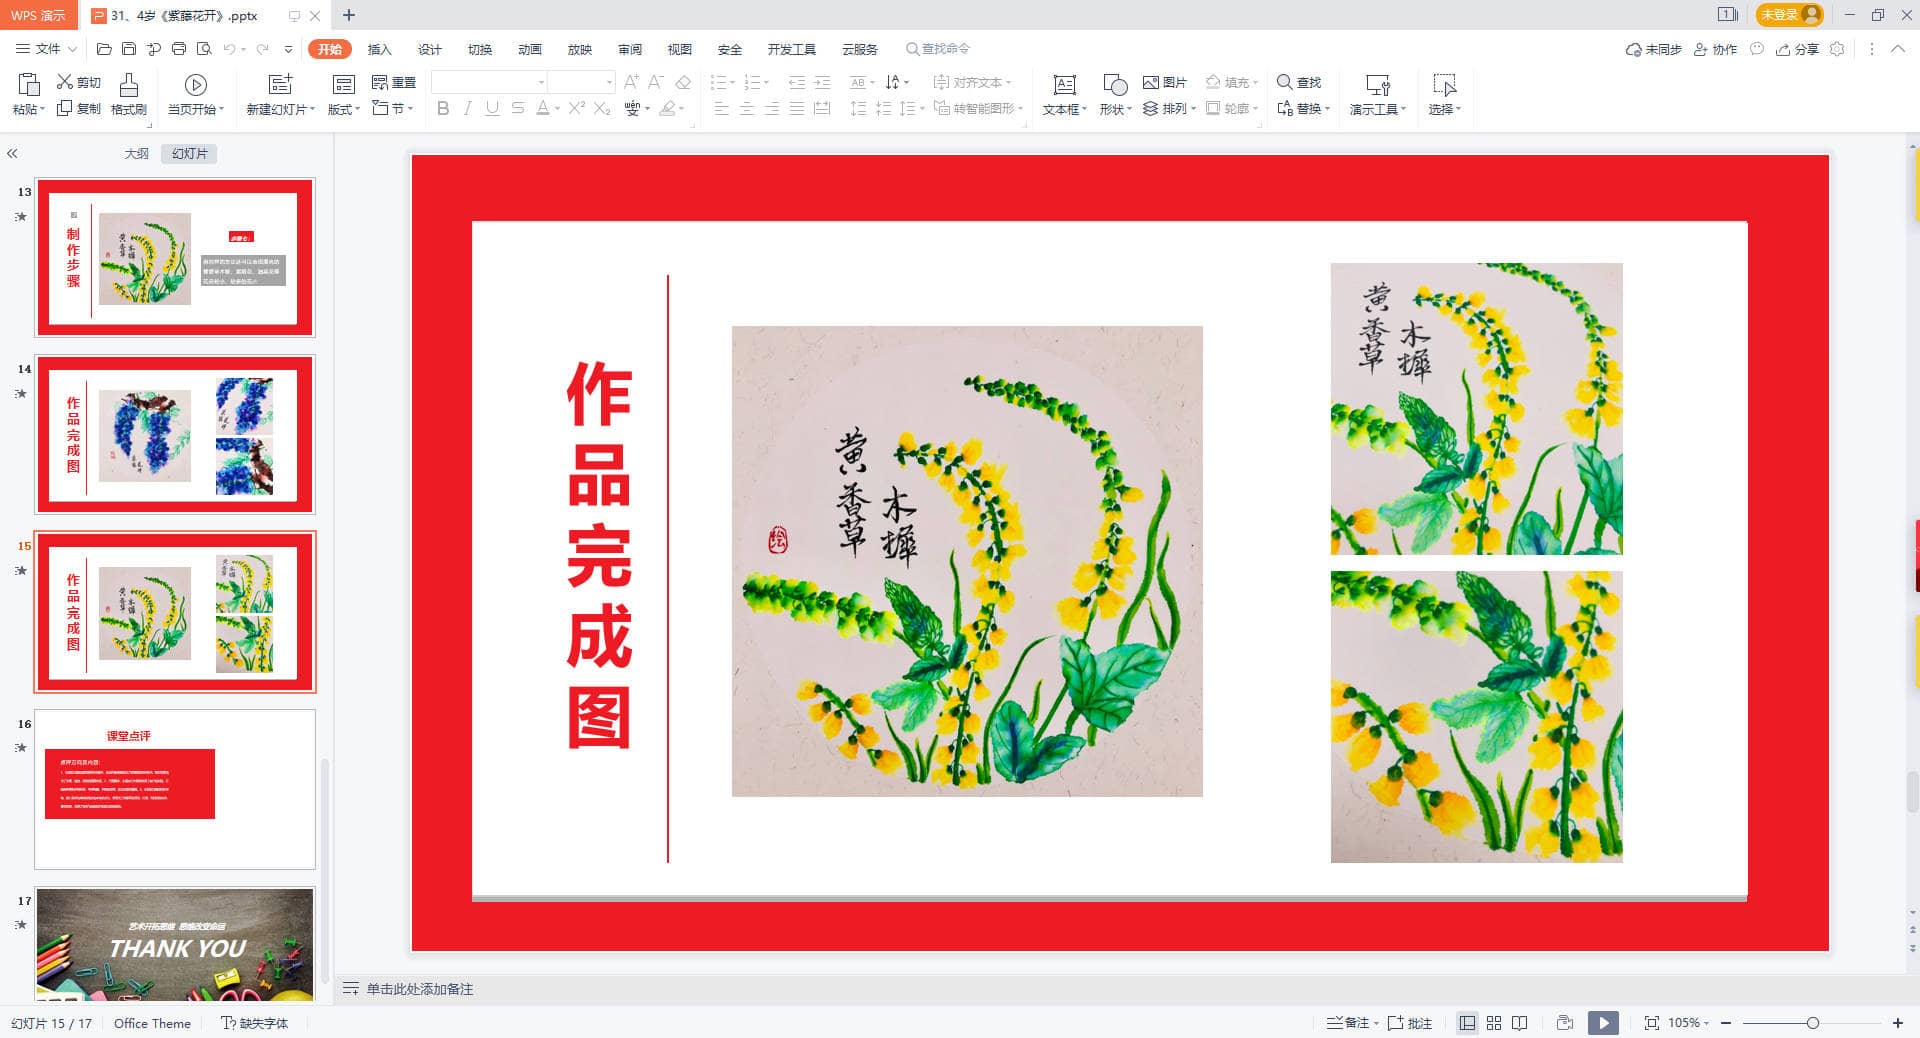Click the clear formatting eraser icon

[683, 82]
